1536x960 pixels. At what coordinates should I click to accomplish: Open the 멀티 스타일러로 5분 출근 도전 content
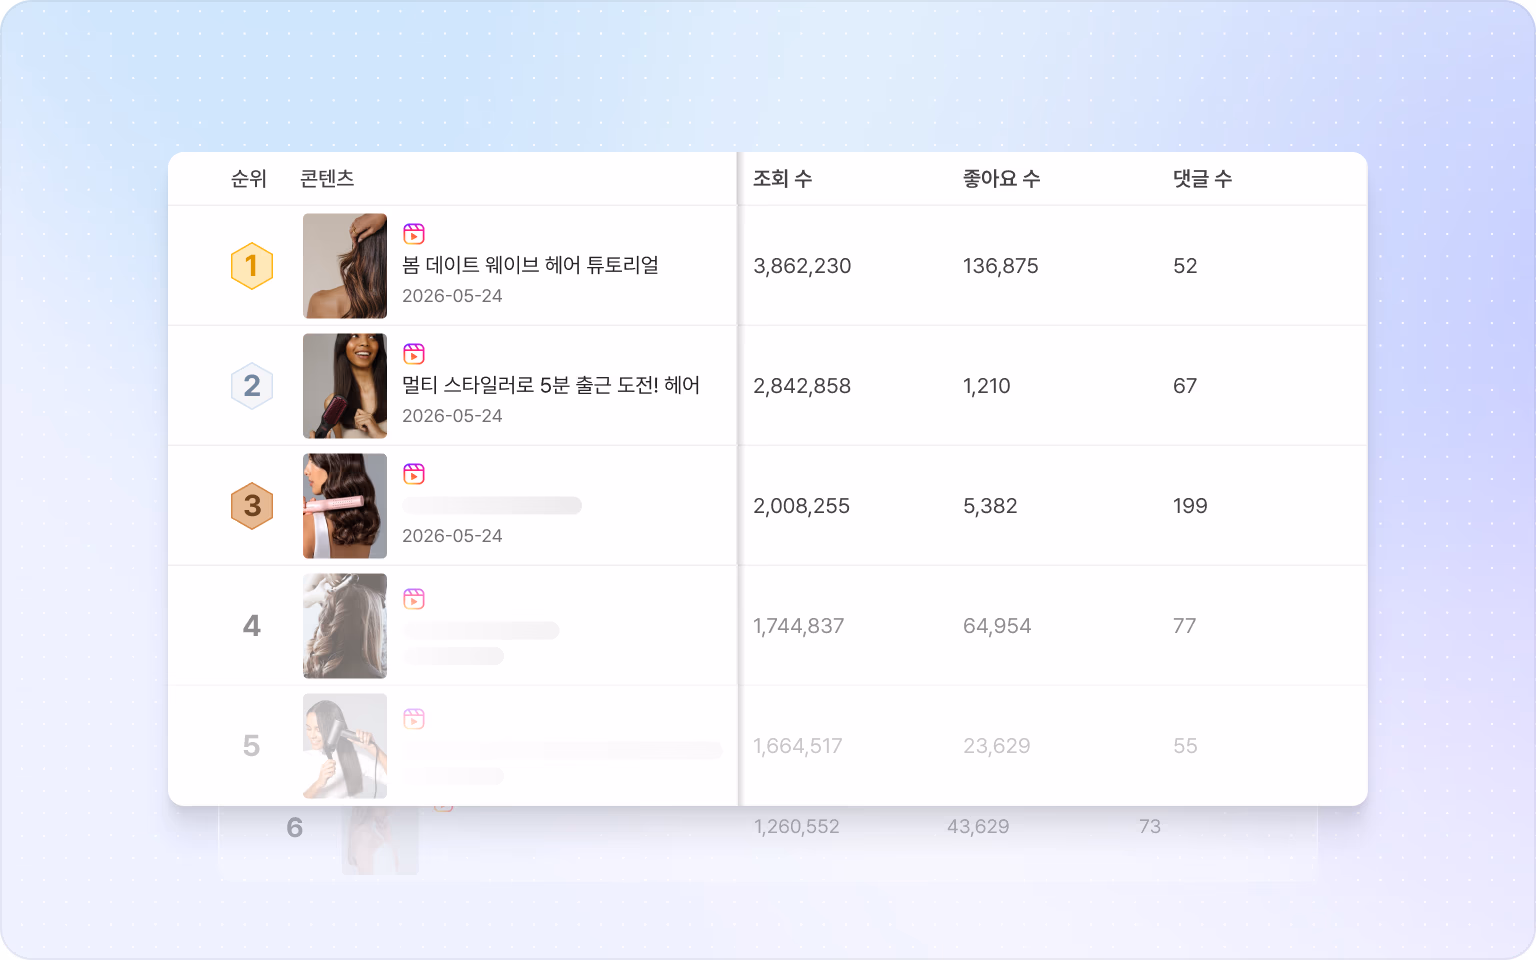tap(551, 385)
